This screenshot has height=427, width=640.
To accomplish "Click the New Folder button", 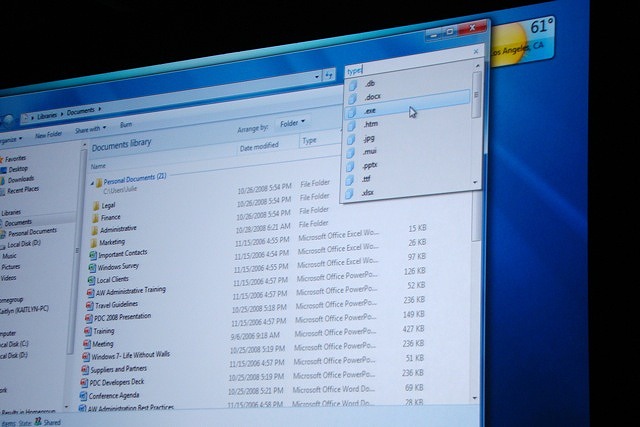I will pyautogui.click(x=48, y=134).
